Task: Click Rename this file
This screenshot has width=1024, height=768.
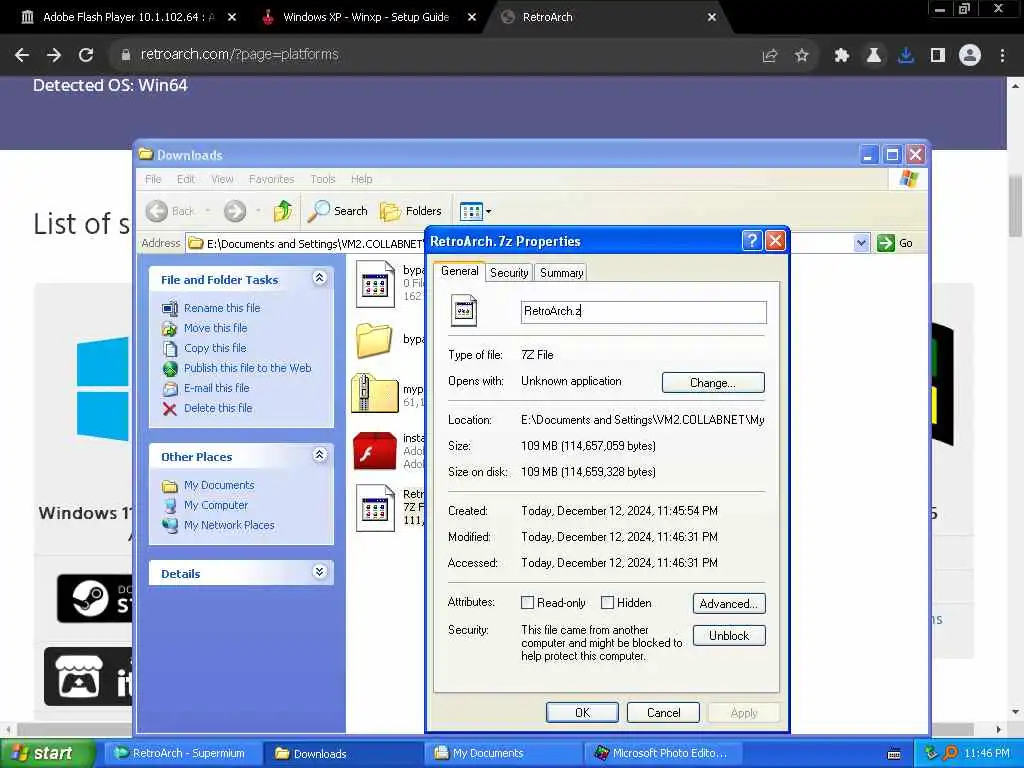Action: tap(222, 308)
